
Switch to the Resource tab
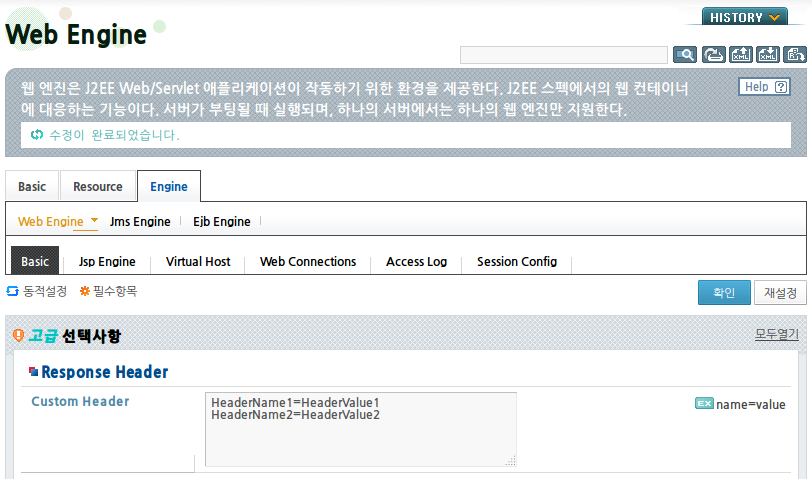(98, 186)
